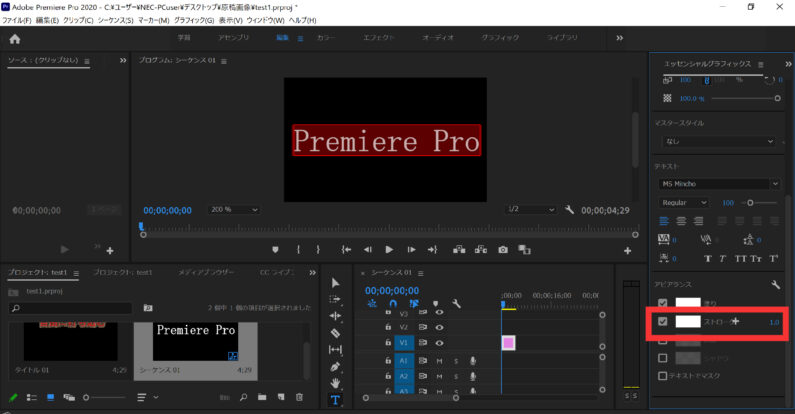
Task: Click the Home icon
Action: (x=15, y=39)
